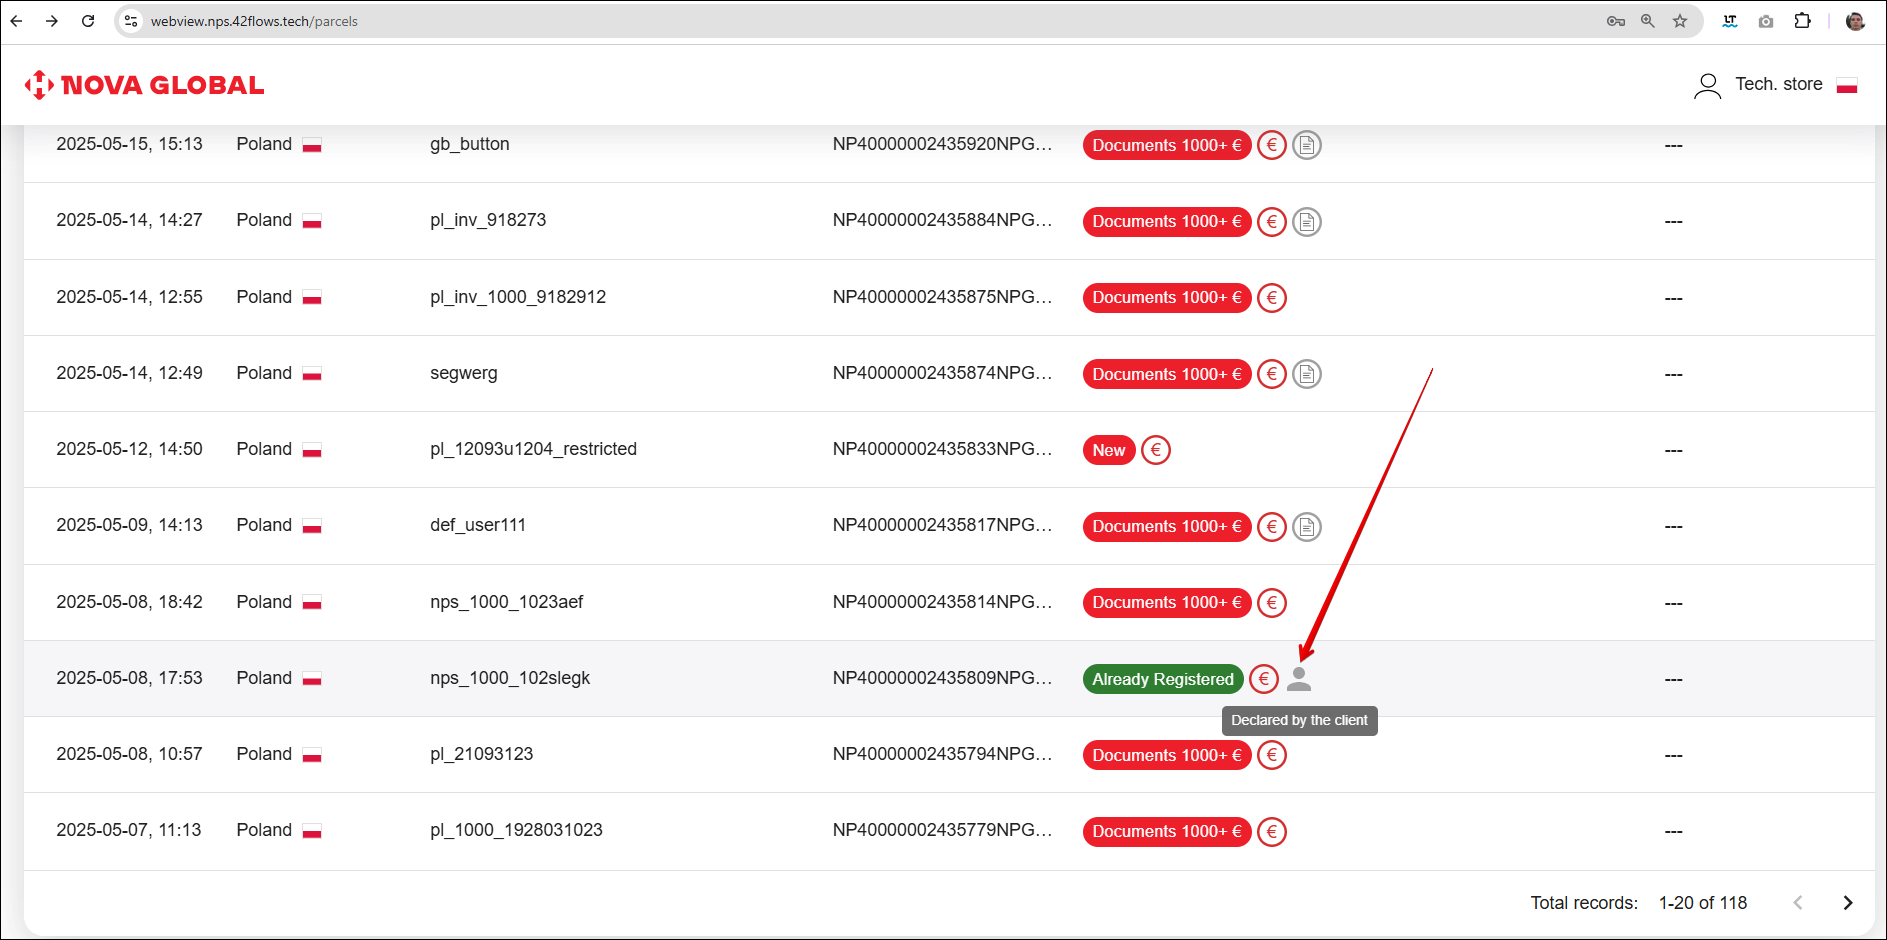Image resolution: width=1887 pixels, height=940 pixels.
Task: Click the New status badge
Action: (x=1108, y=450)
